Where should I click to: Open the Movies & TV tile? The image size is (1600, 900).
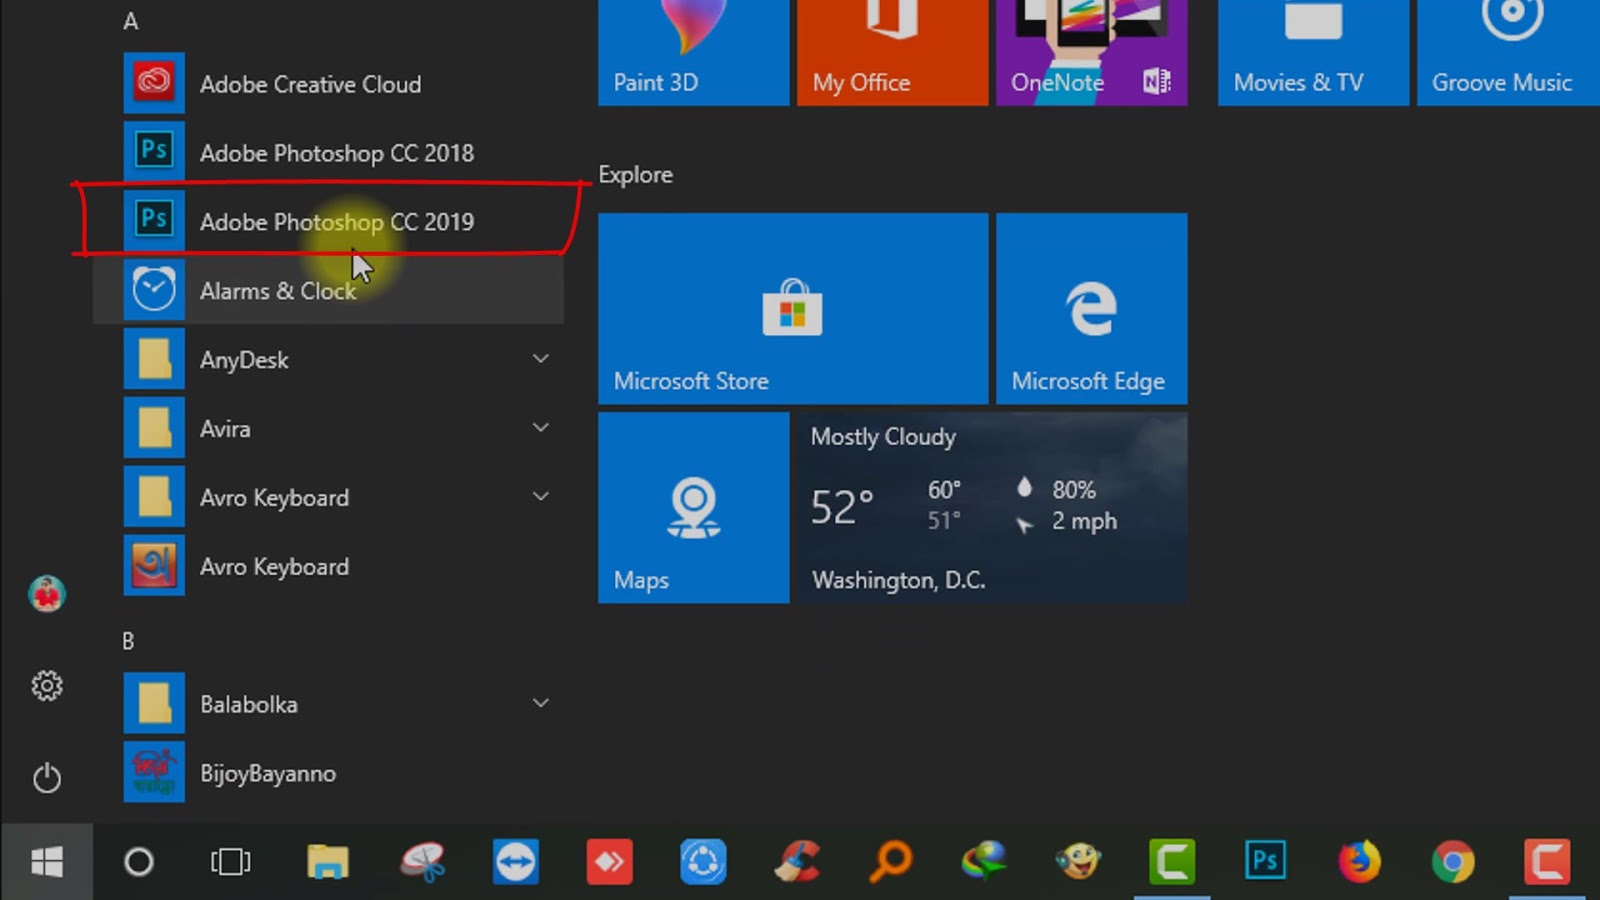click(1313, 52)
